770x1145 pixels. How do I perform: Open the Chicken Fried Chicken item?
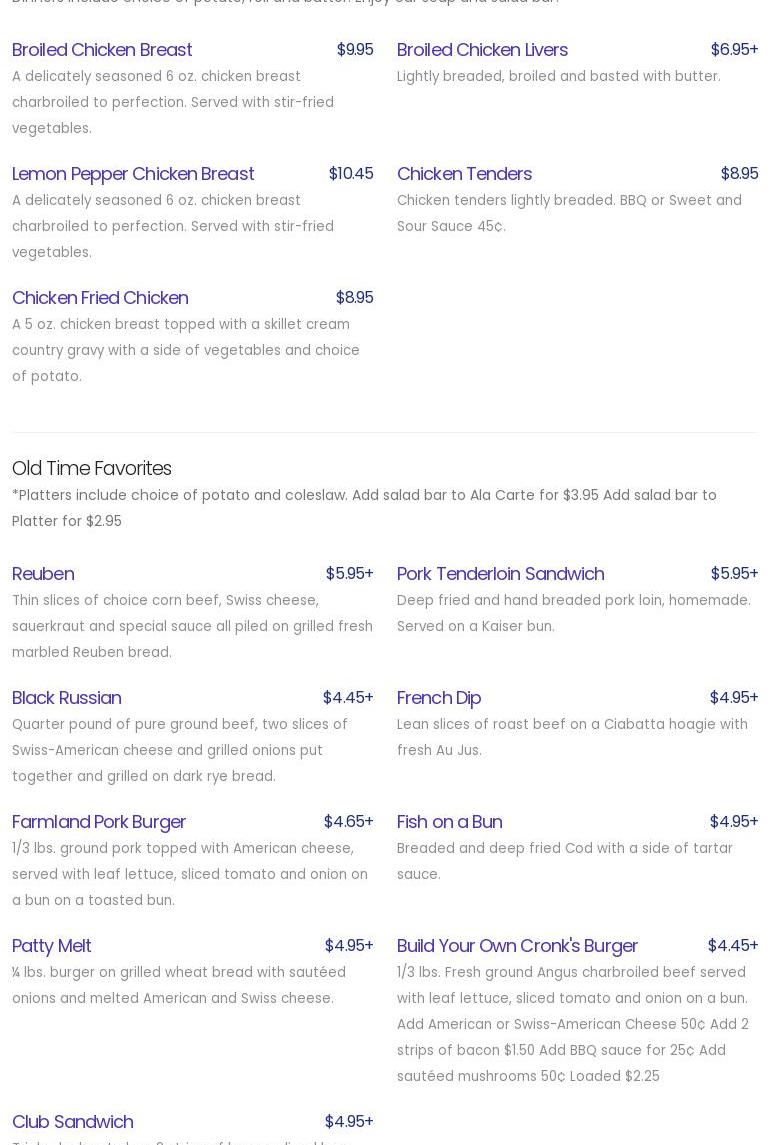point(100,297)
